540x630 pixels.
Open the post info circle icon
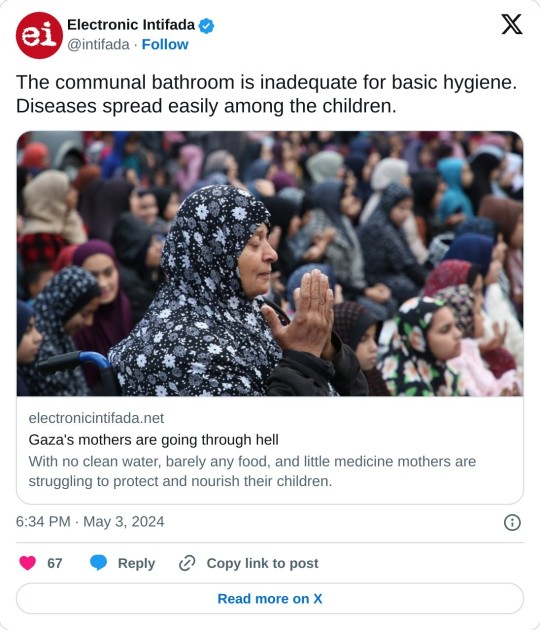coord(512,522)
